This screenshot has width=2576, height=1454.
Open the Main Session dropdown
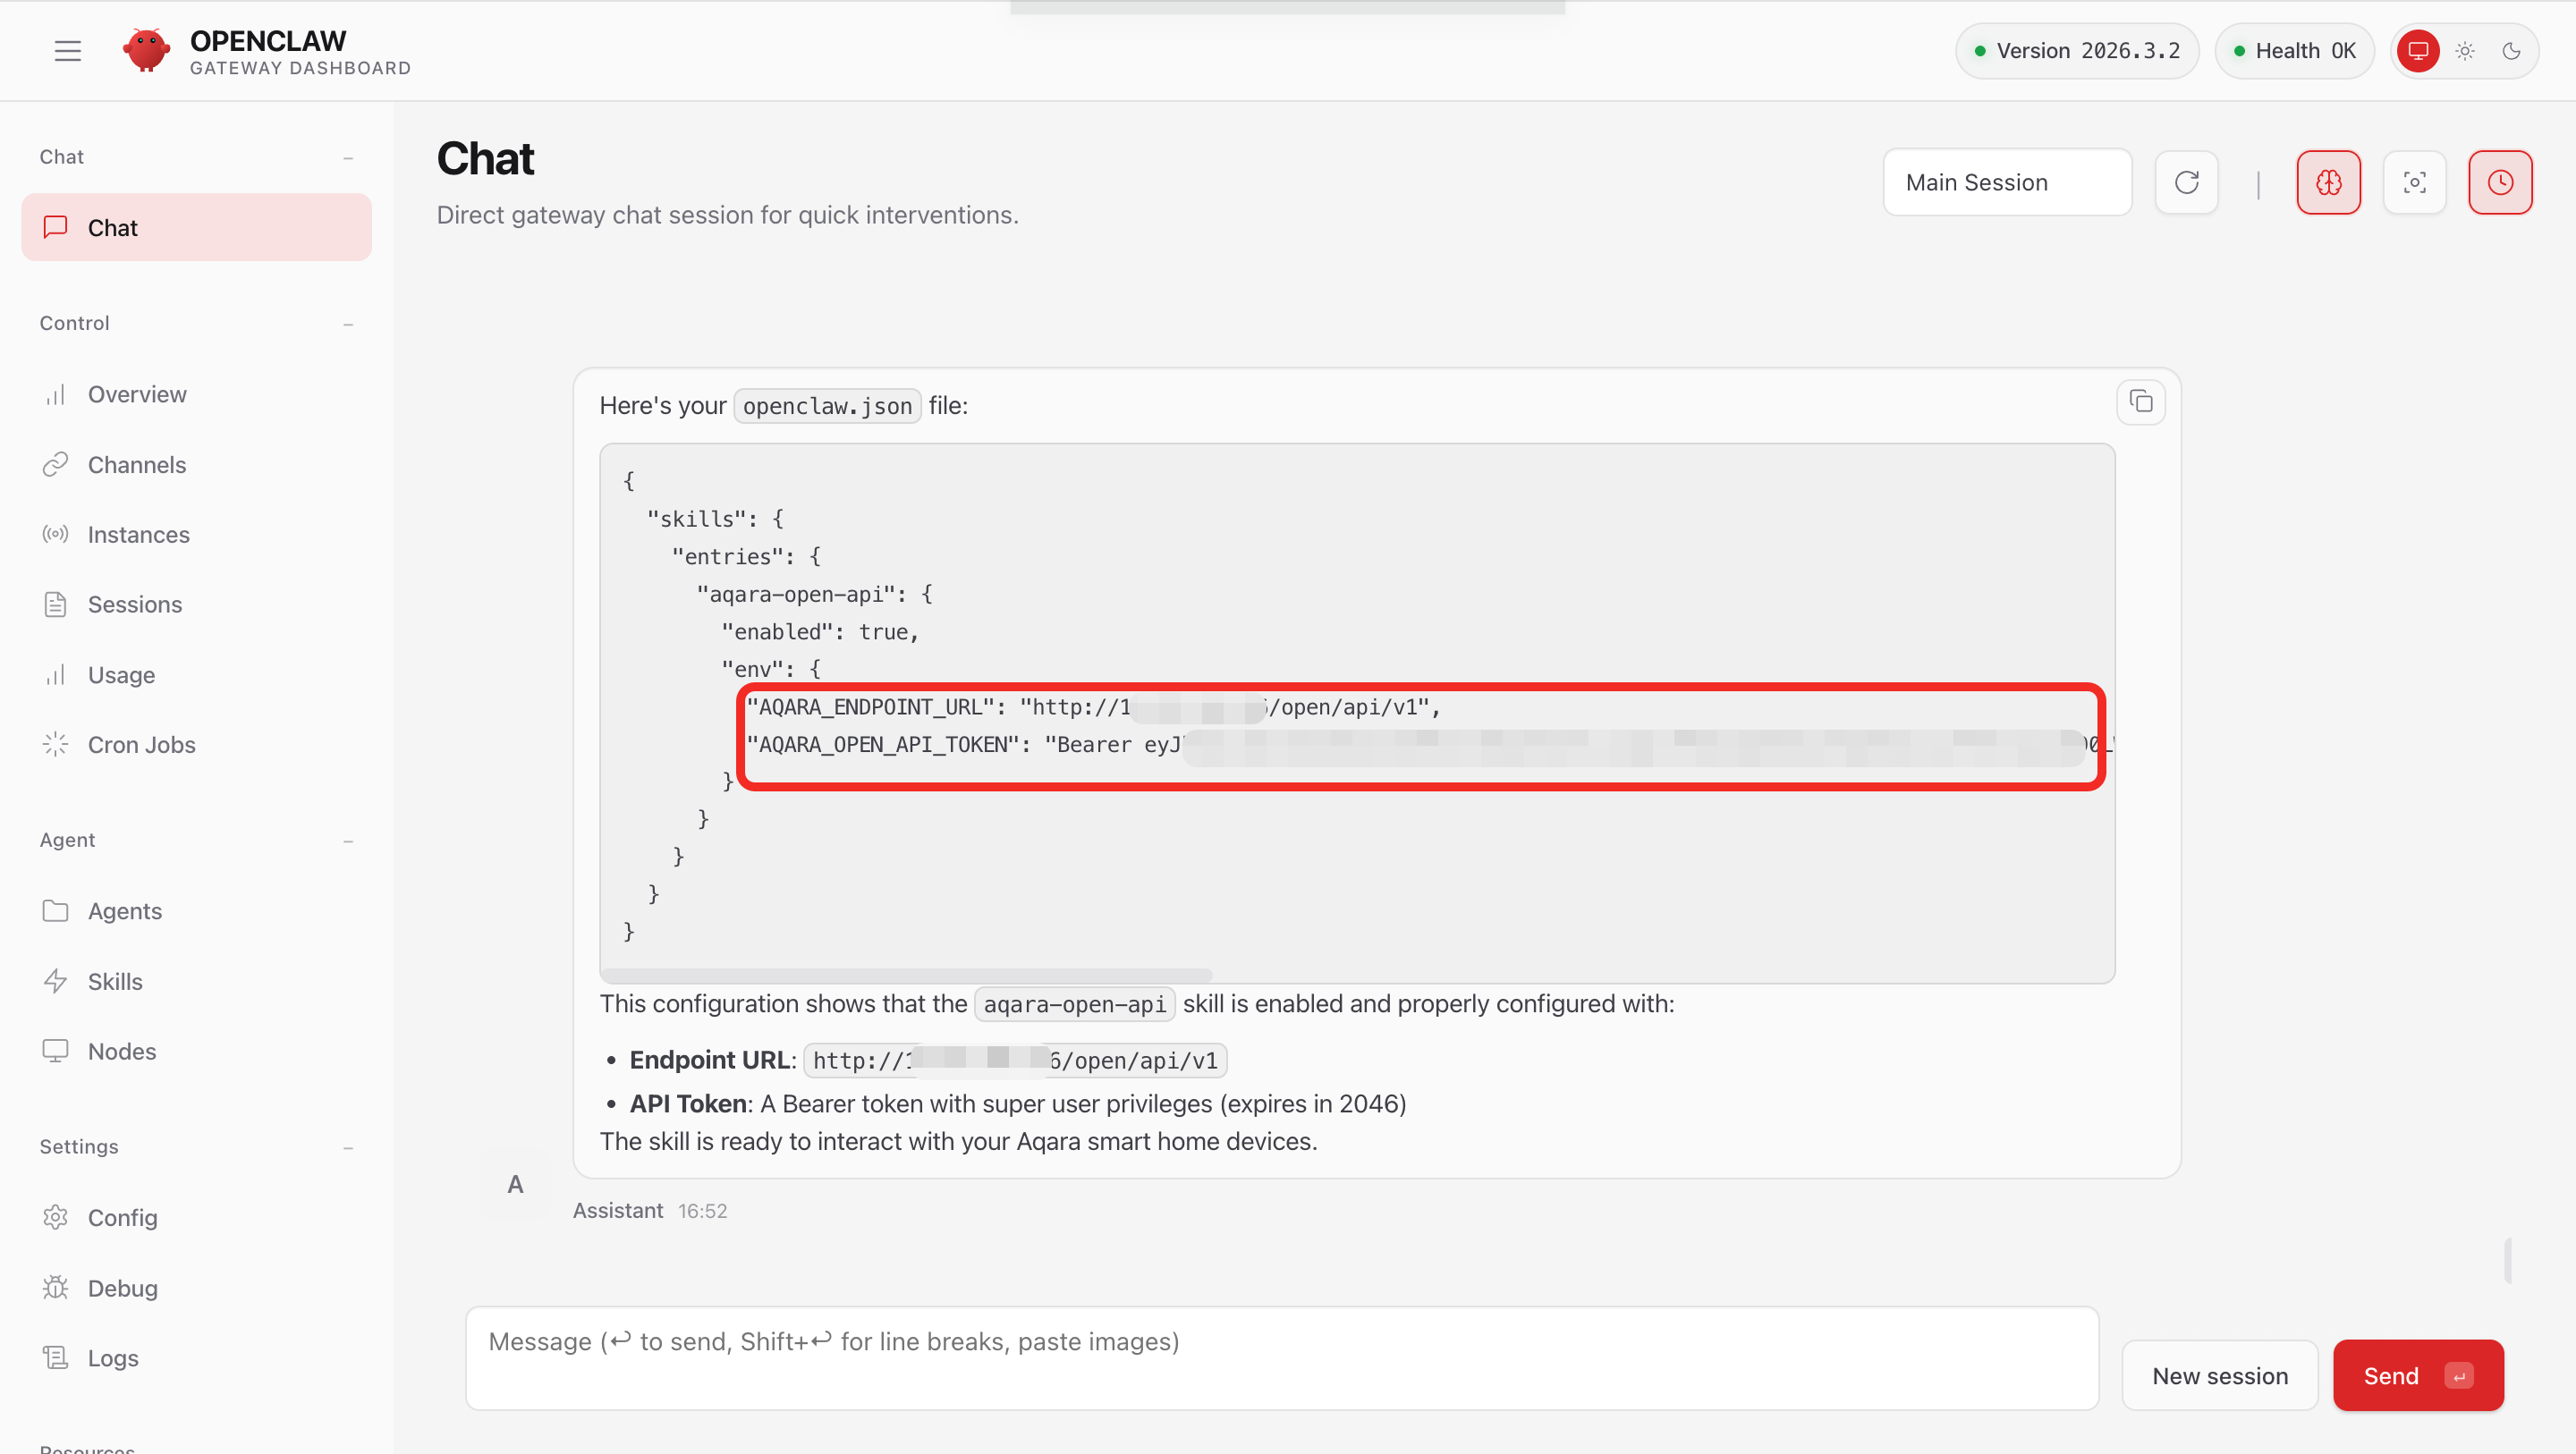click(2006, 182)
